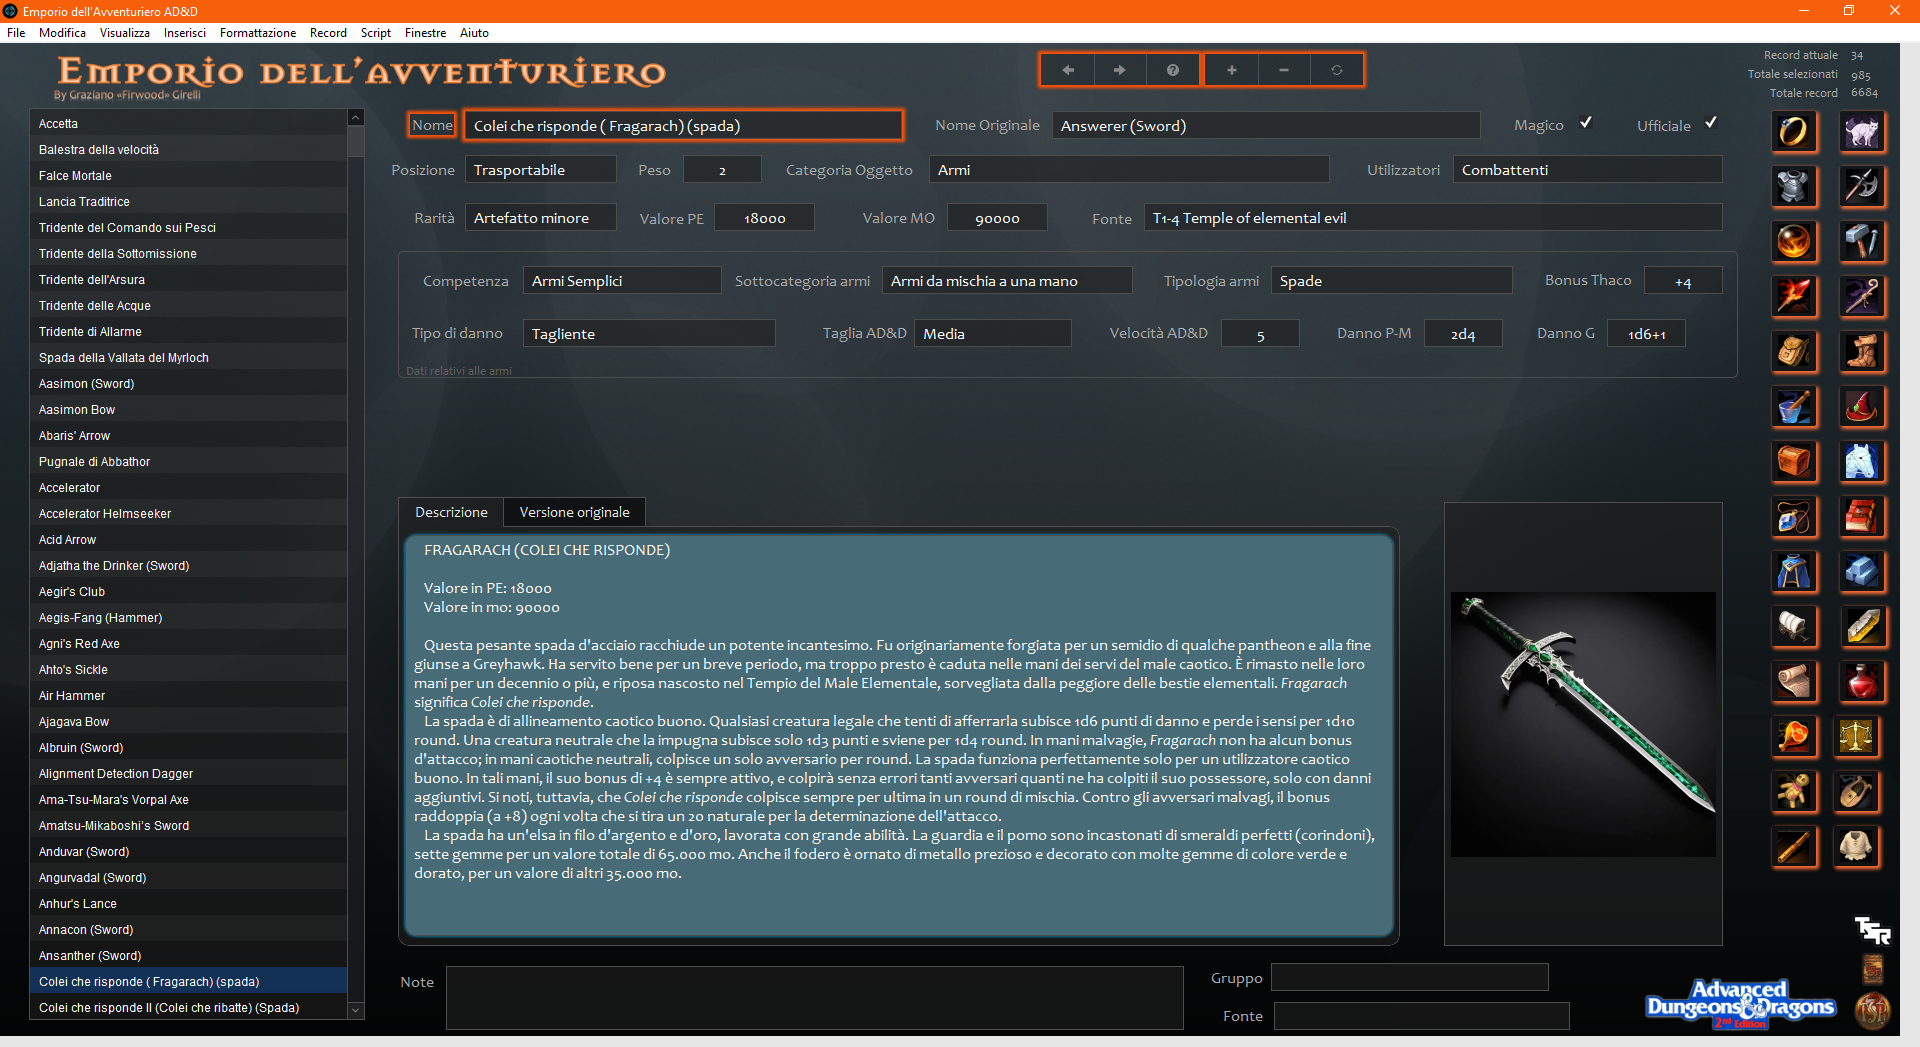Open the golden scales icon

tap(1857, 737)
